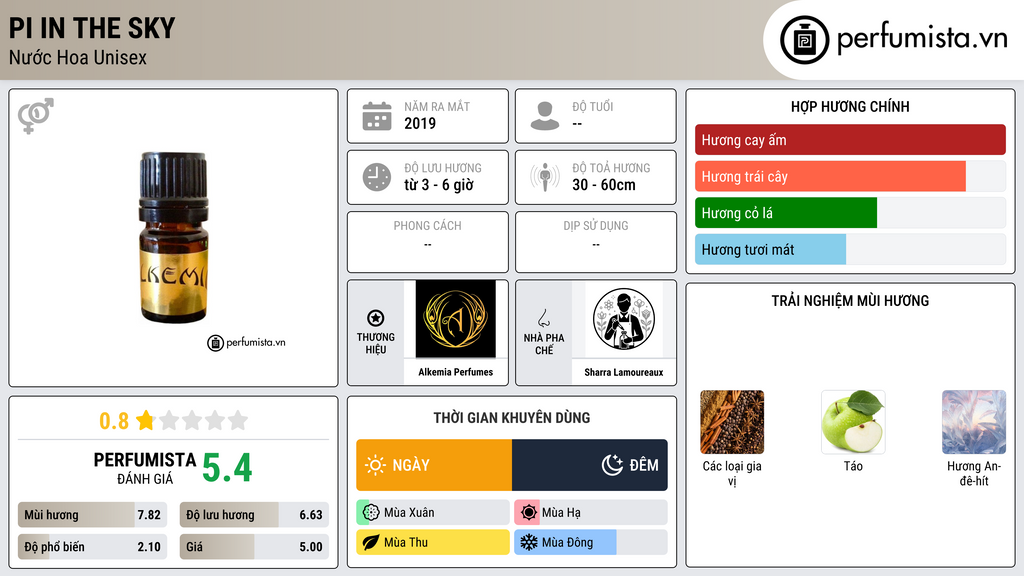Click the THƯƠNG HIỆU label
This screenshot has width=1024, height=576.
(376, 344)
